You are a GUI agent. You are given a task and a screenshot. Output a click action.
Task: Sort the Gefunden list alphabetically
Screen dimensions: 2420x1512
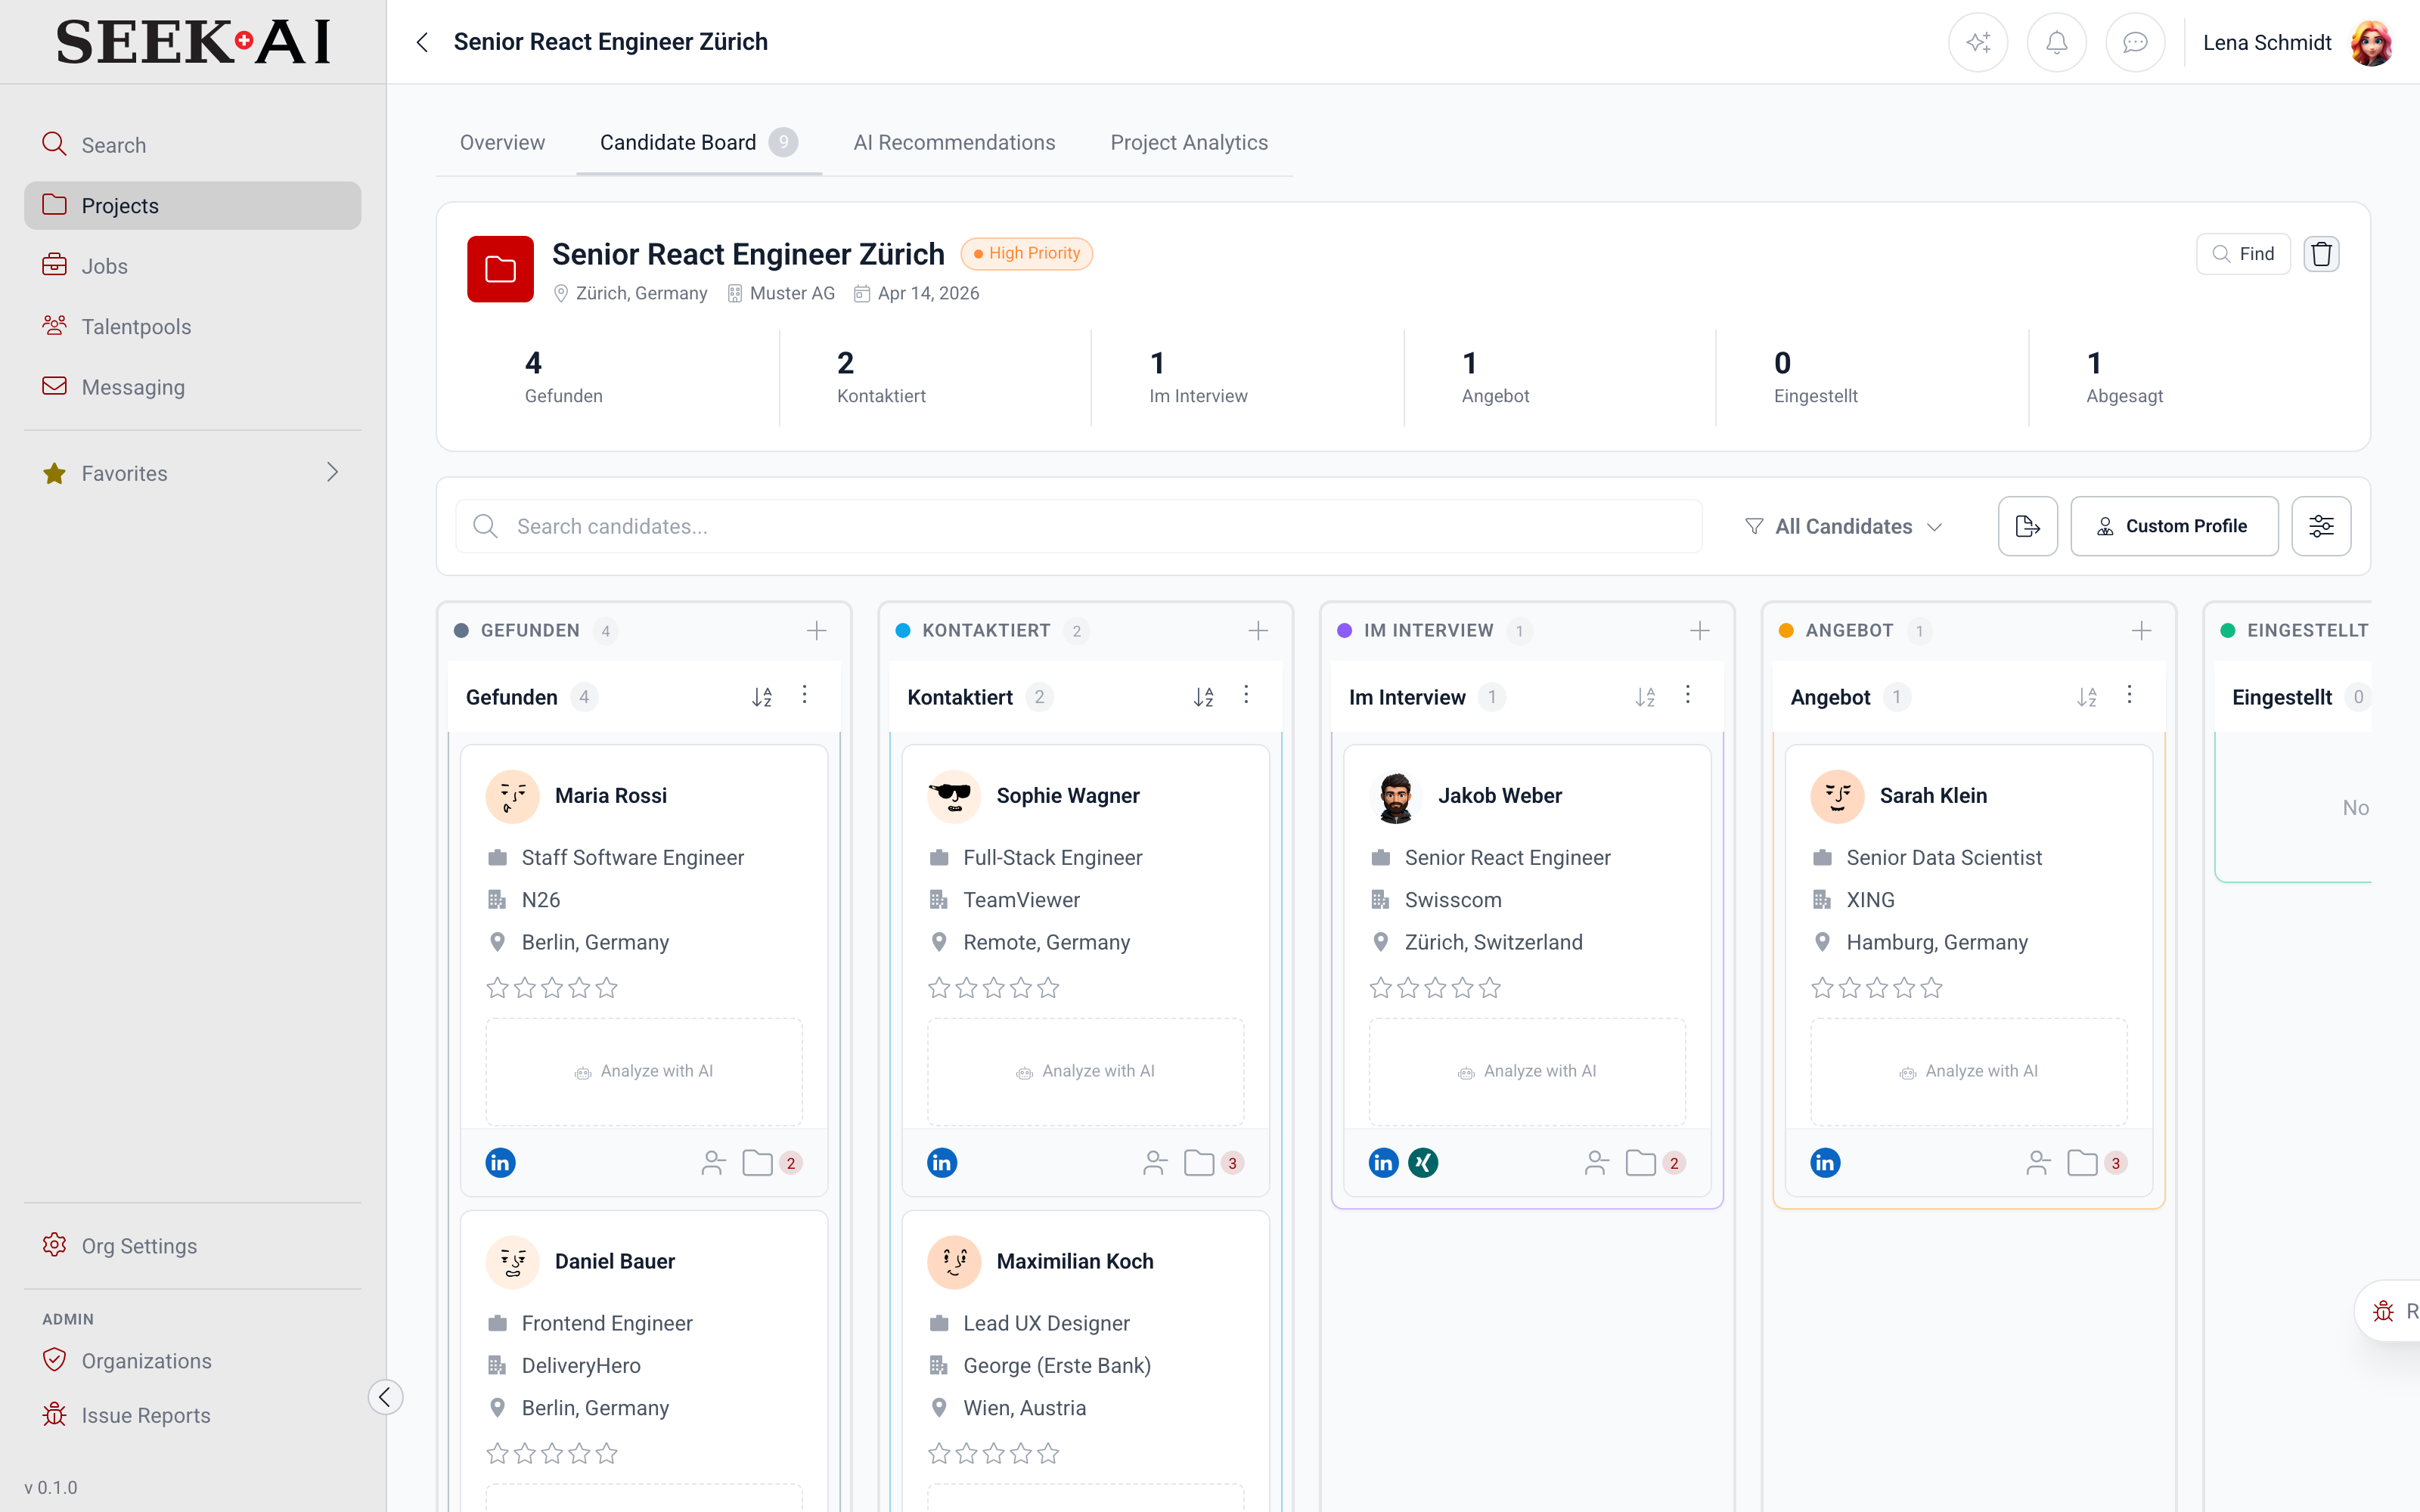pos(762,697)
